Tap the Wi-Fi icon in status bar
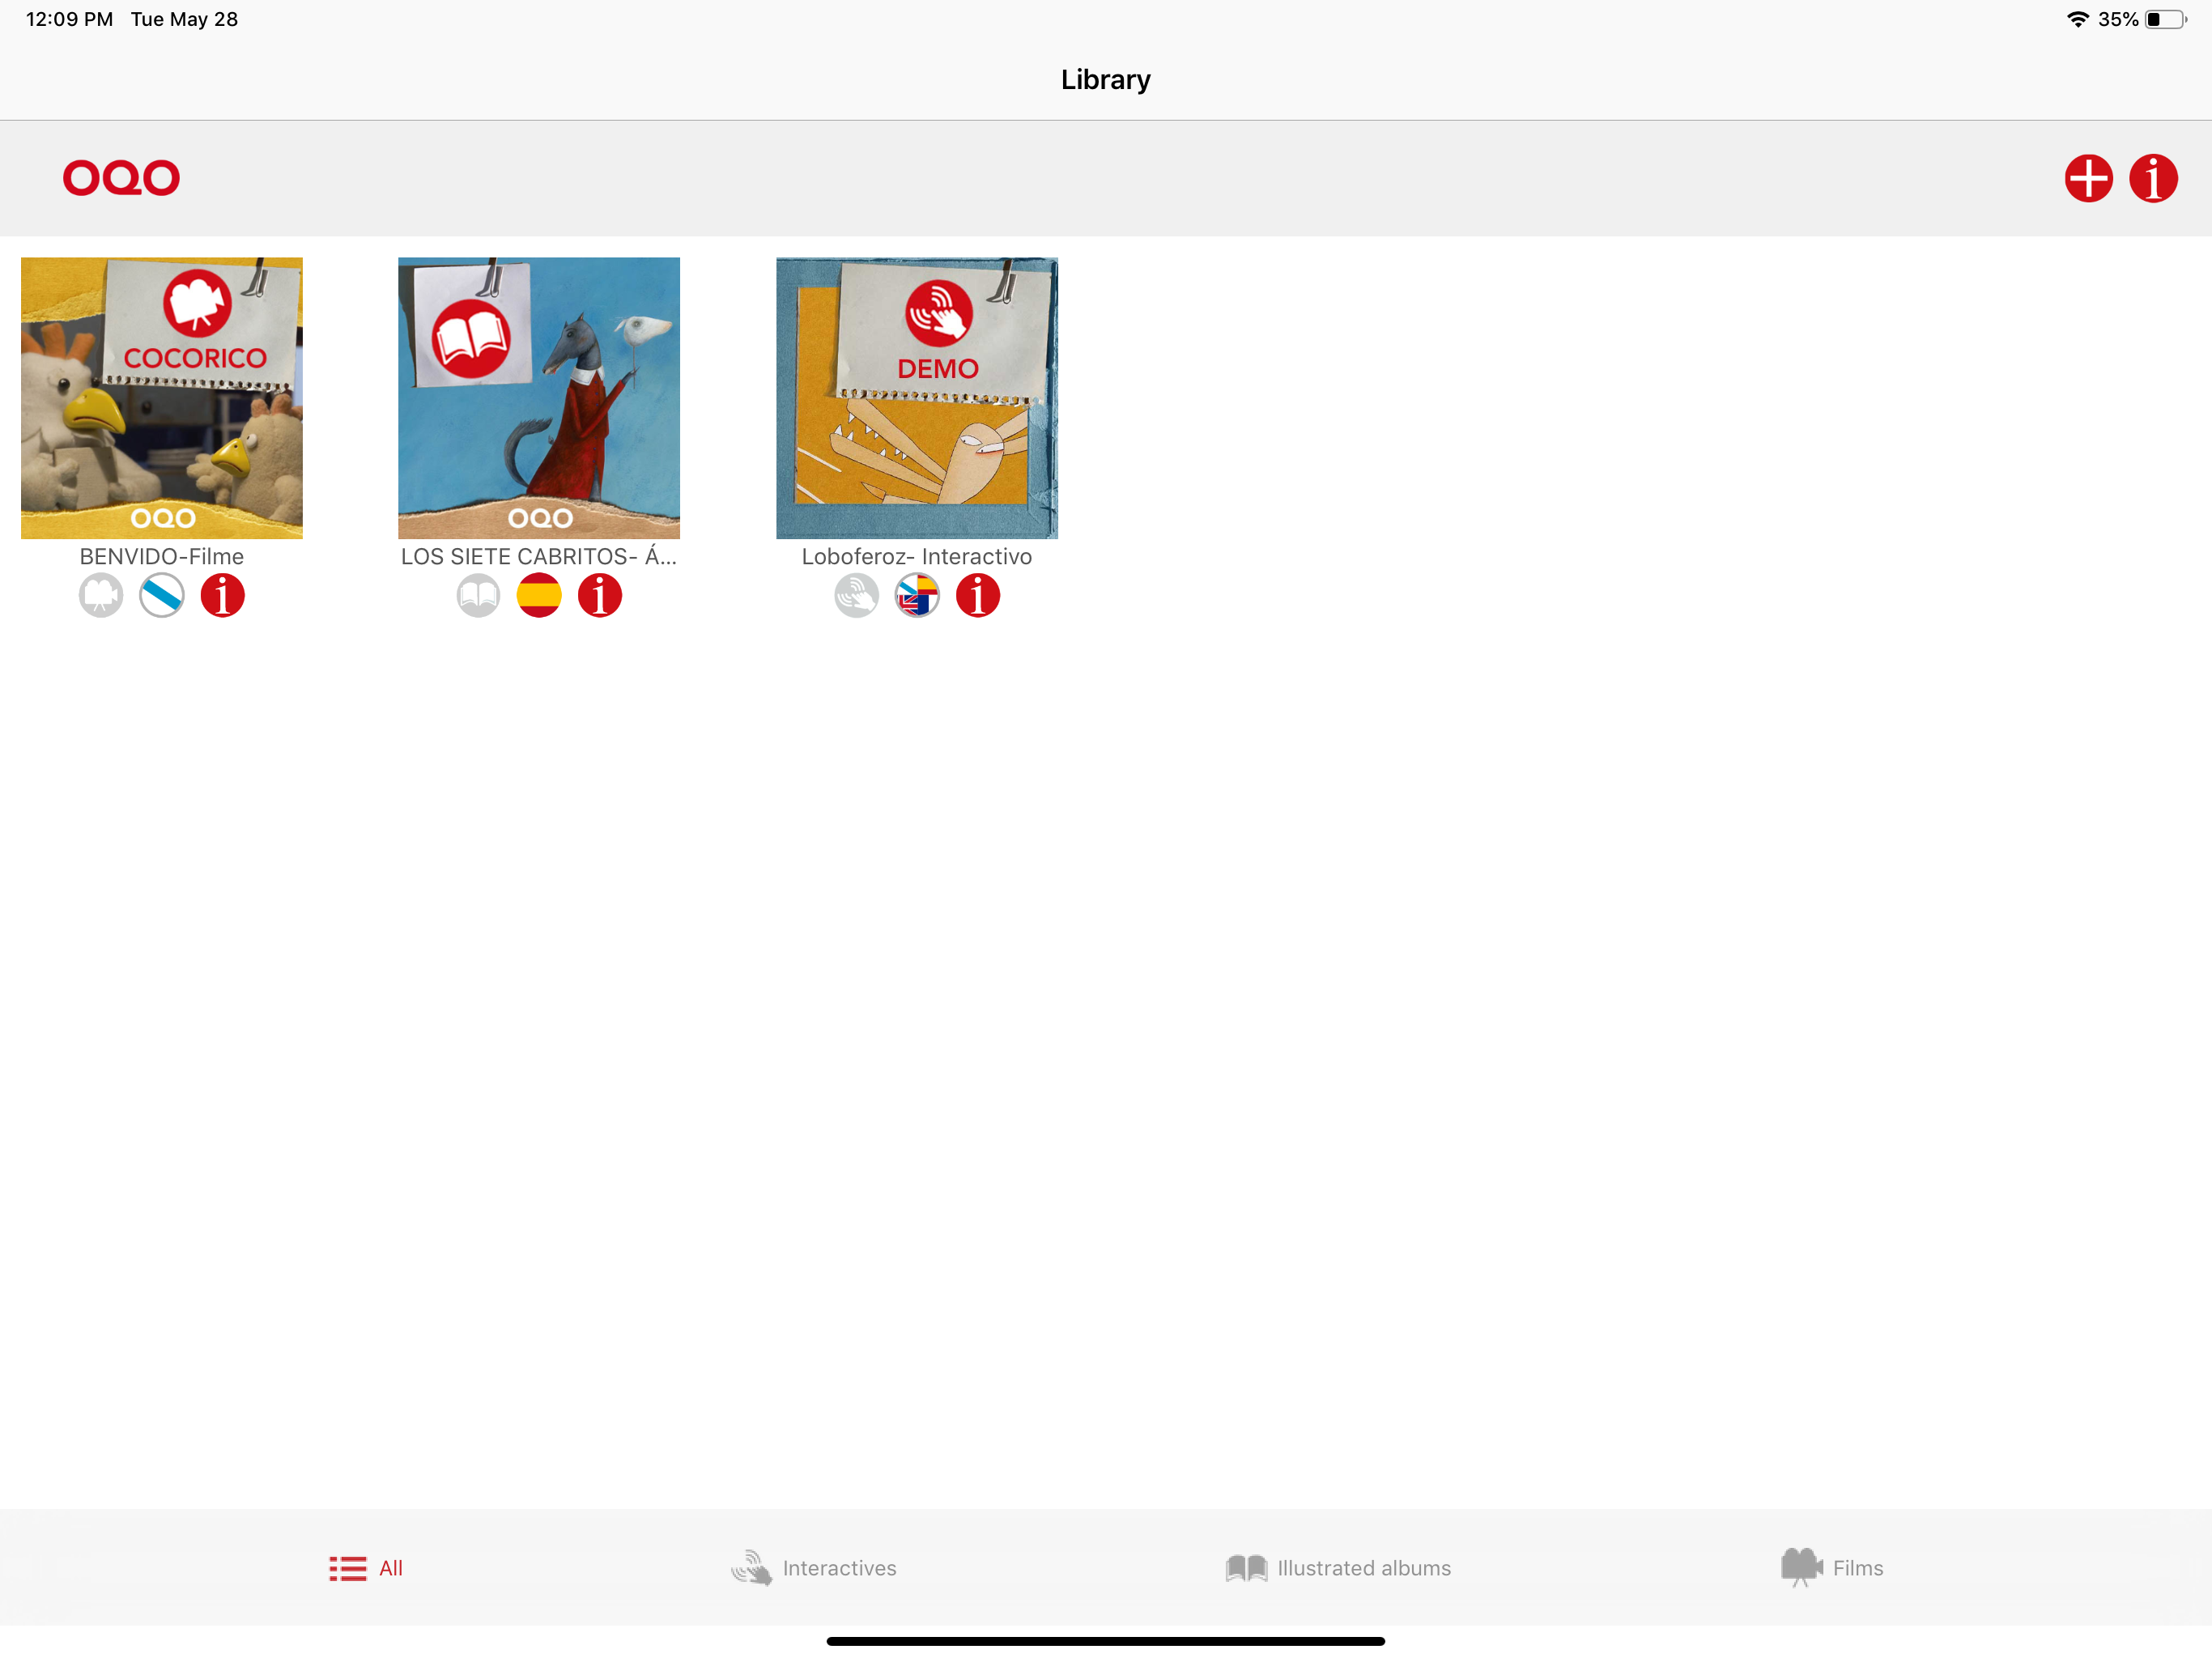 click(x=2078, y=19)
